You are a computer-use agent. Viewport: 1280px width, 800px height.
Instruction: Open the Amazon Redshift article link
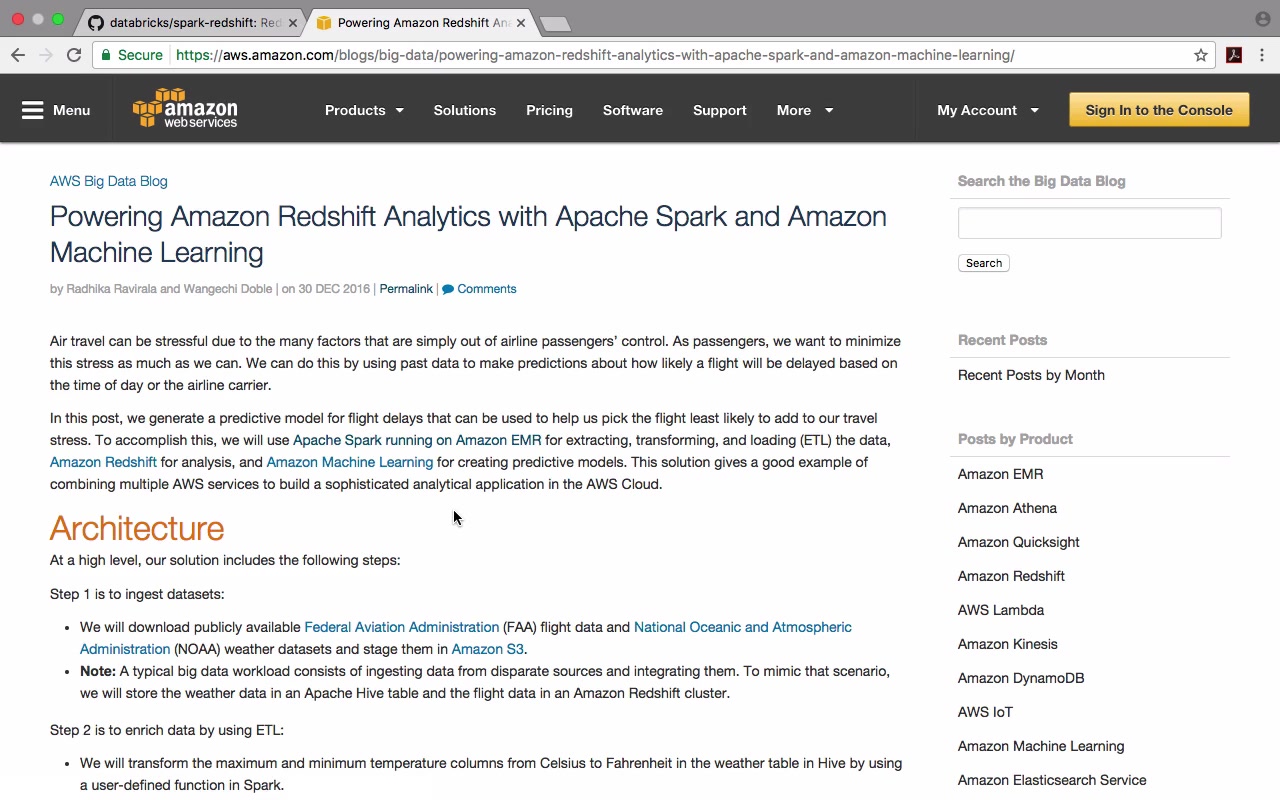point(103,462)
